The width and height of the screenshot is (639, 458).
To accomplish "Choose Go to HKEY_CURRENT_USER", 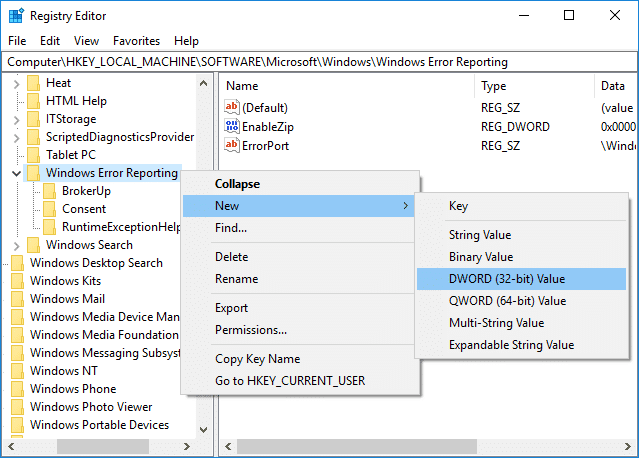I will [x=300, y=381].
